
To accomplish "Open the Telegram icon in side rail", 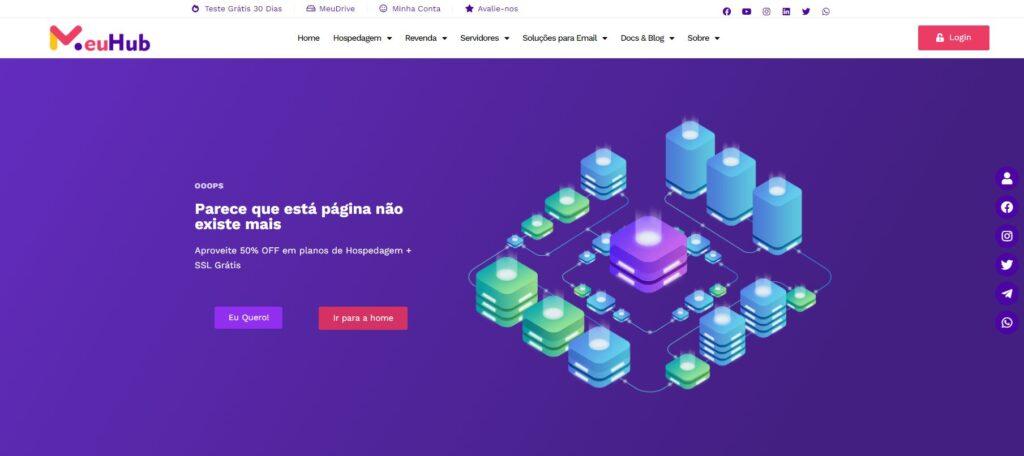I will tap(1007, 294).
